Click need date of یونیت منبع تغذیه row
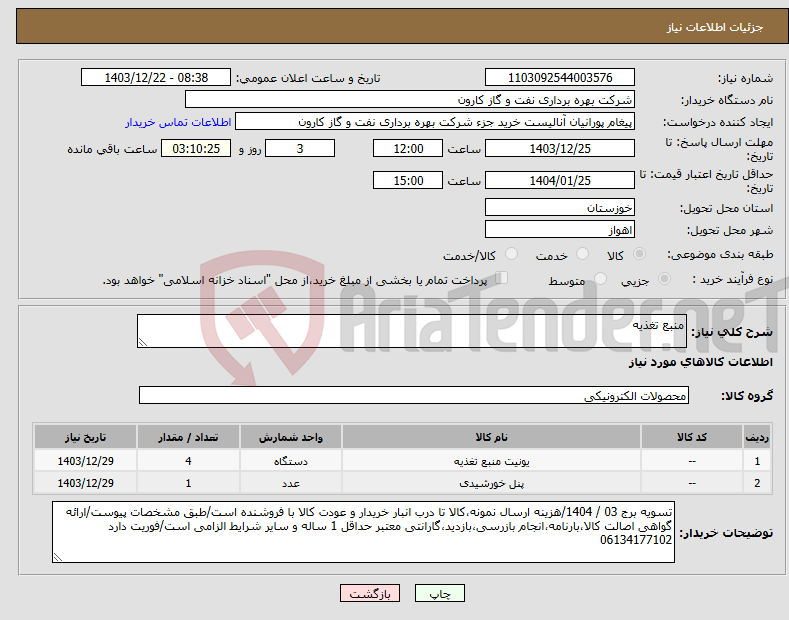Image resolution: width=789 pixels, height=620 pixels. tap(85, 461)
